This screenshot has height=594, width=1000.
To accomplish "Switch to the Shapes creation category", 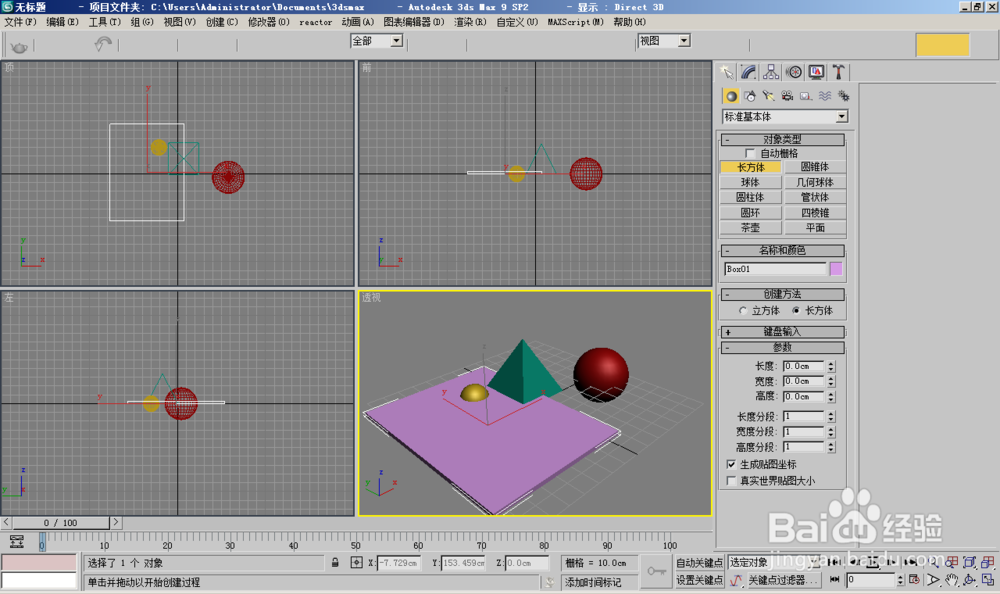I will coord(751,95).
